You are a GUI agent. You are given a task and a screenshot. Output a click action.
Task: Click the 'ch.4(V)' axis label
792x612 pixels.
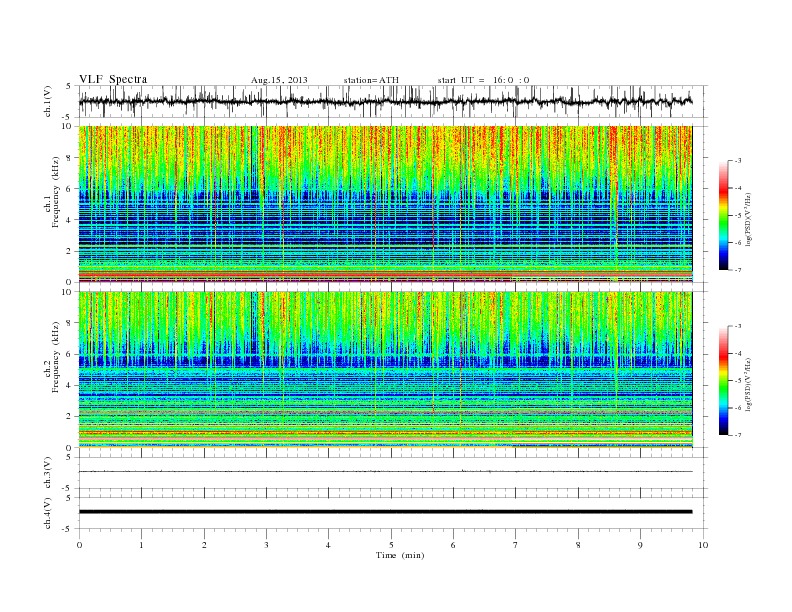click(x=48, y=513)
